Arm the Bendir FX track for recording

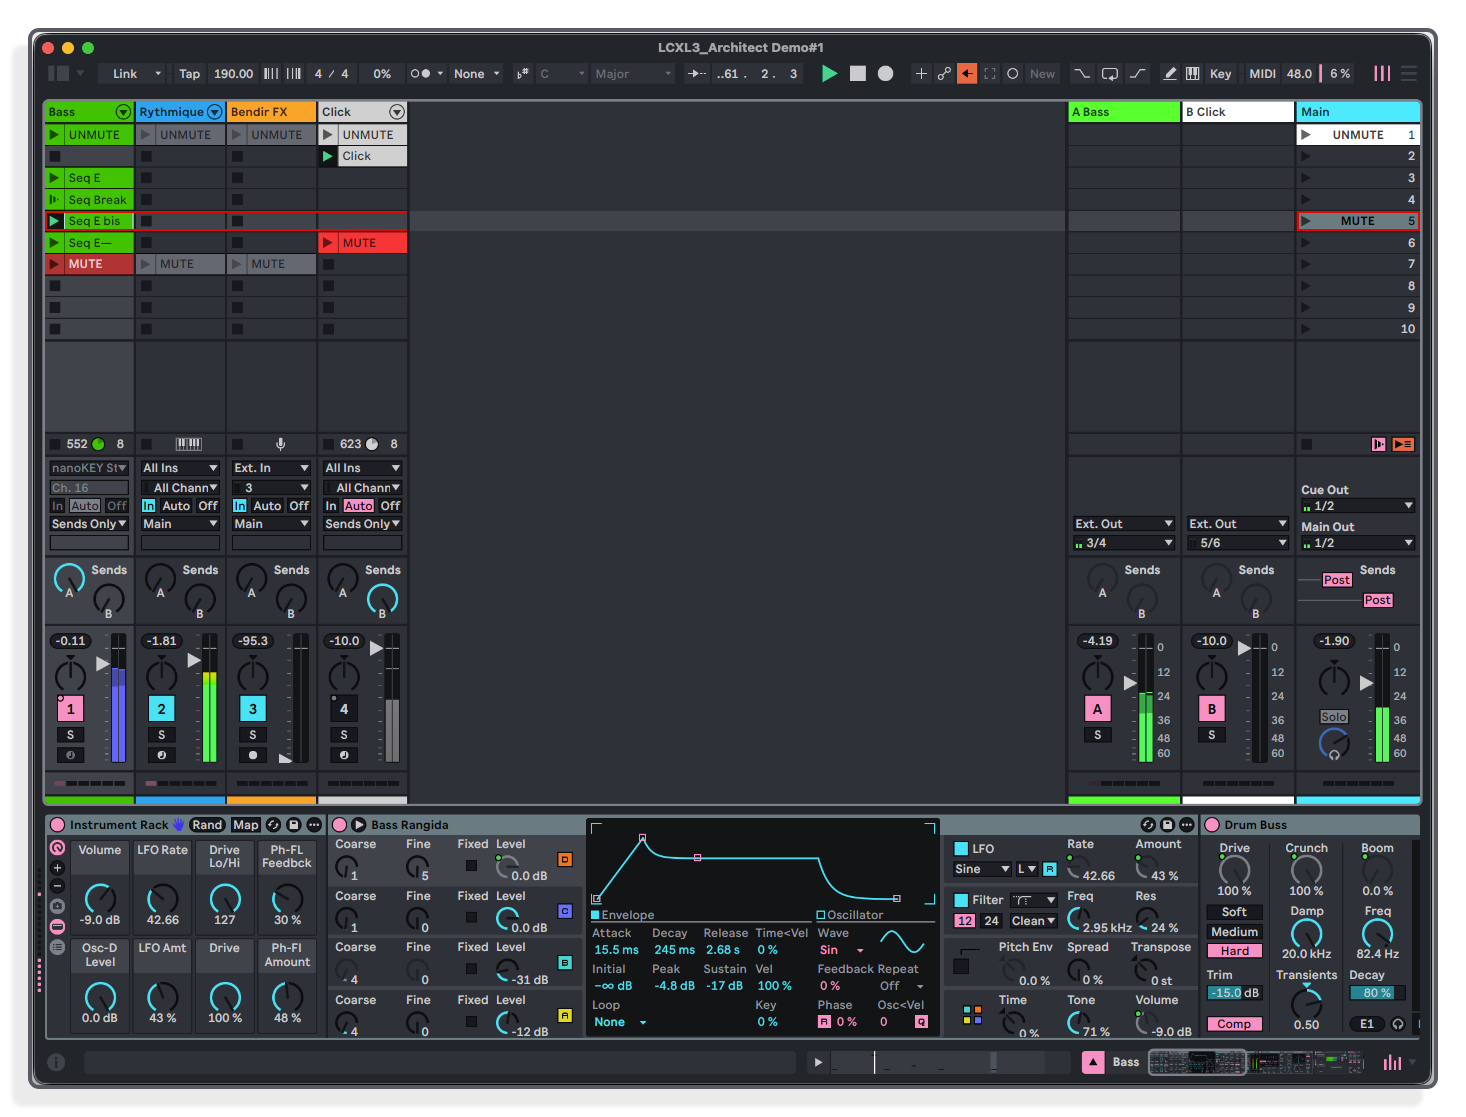point(253,755)
